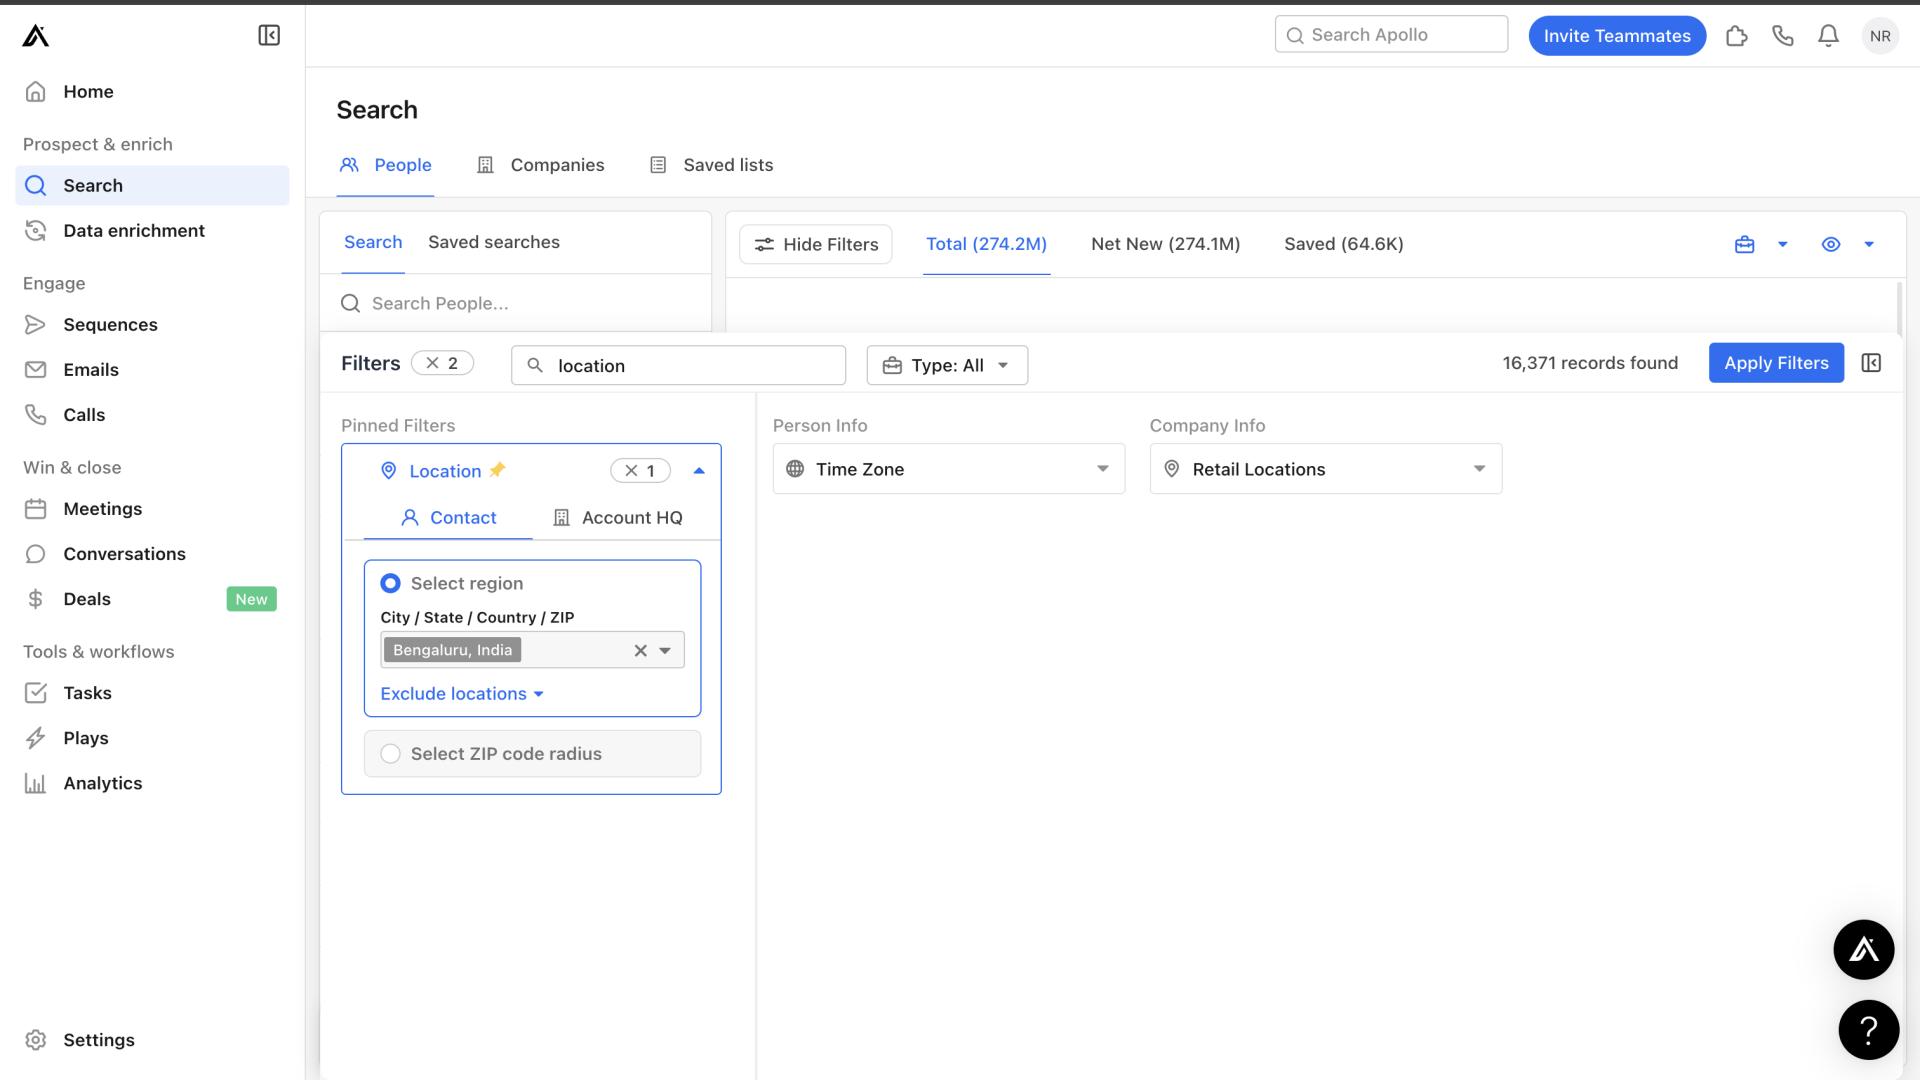Select the Contact location tab
1920x1080 pixels.
coord(449,518)
